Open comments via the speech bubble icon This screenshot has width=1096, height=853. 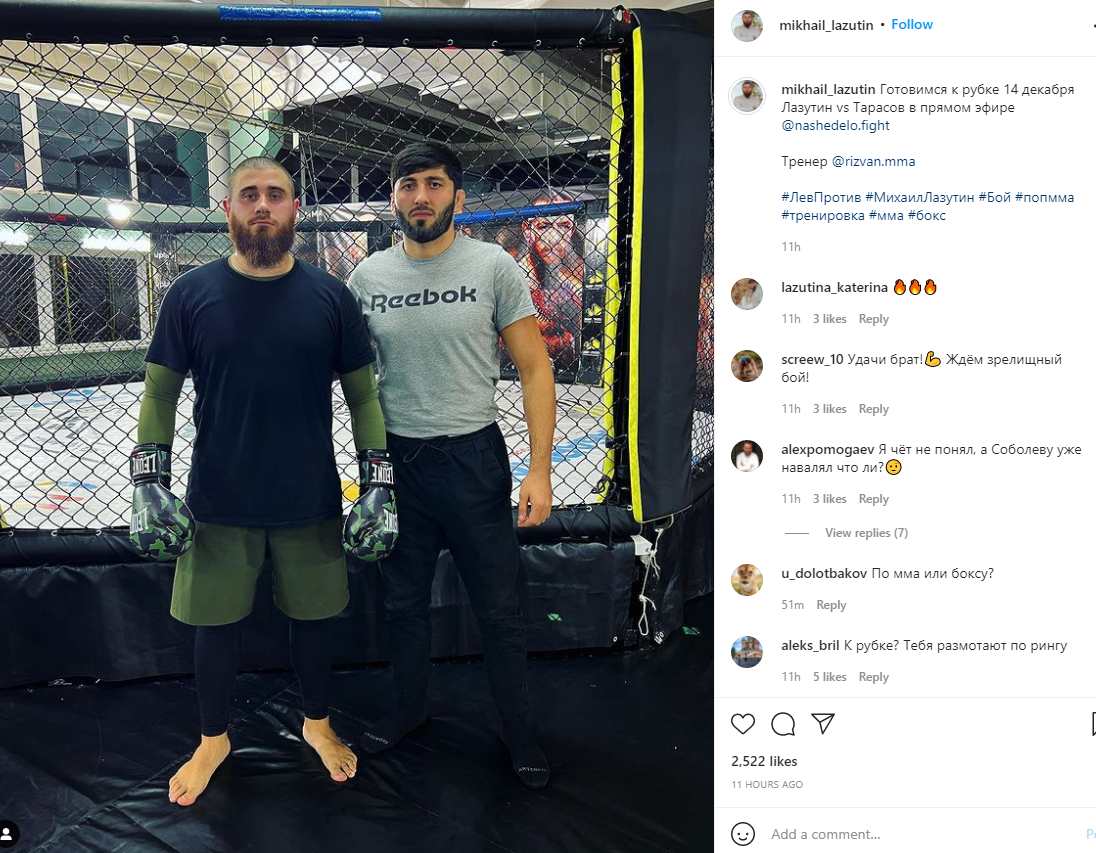[x=783, y=724]
